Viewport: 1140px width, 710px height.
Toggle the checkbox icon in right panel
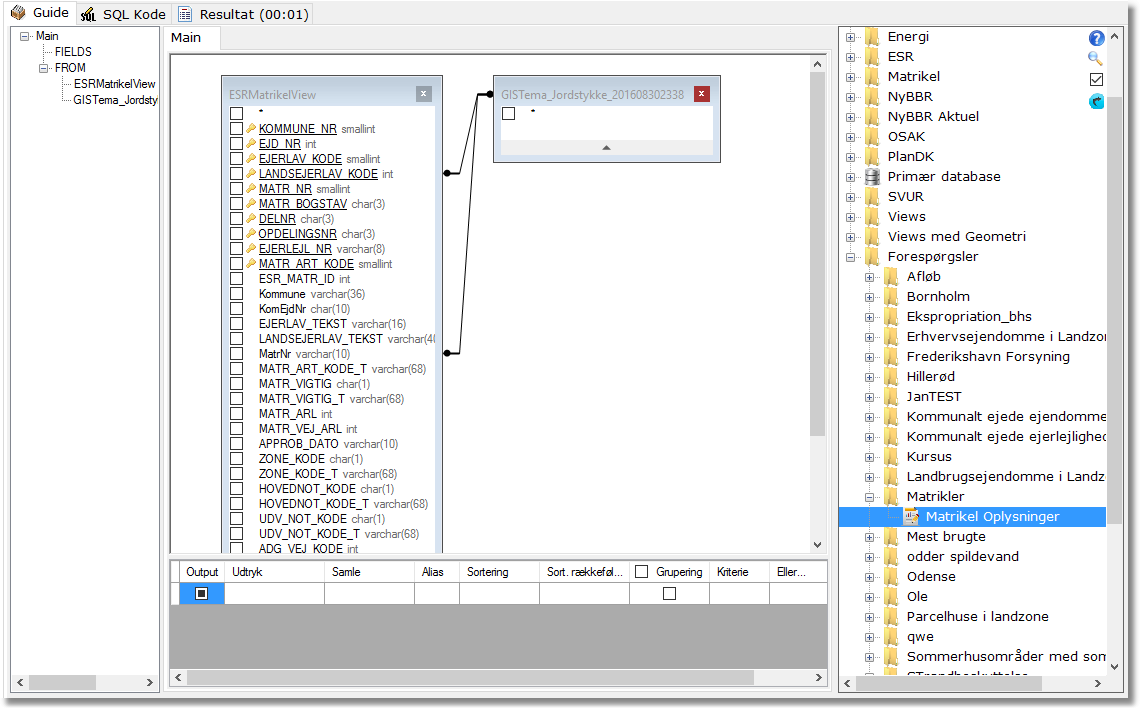[1096, 80]
